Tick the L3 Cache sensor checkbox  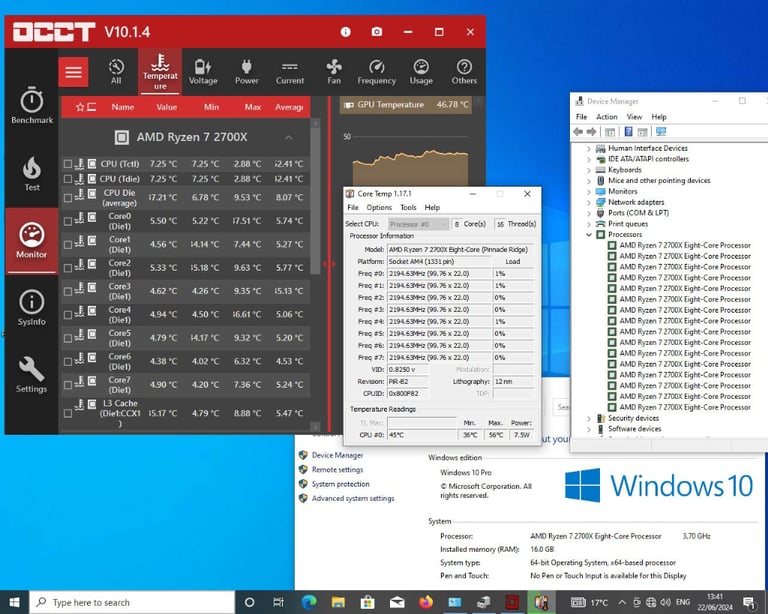pos(68,413)
